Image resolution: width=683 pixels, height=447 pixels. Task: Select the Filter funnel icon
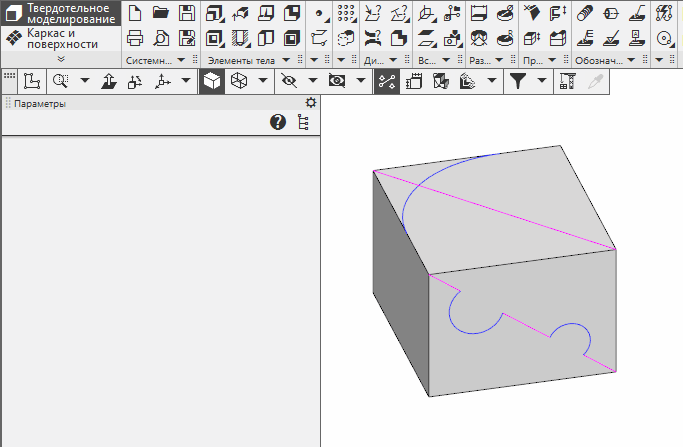(518, 82)
